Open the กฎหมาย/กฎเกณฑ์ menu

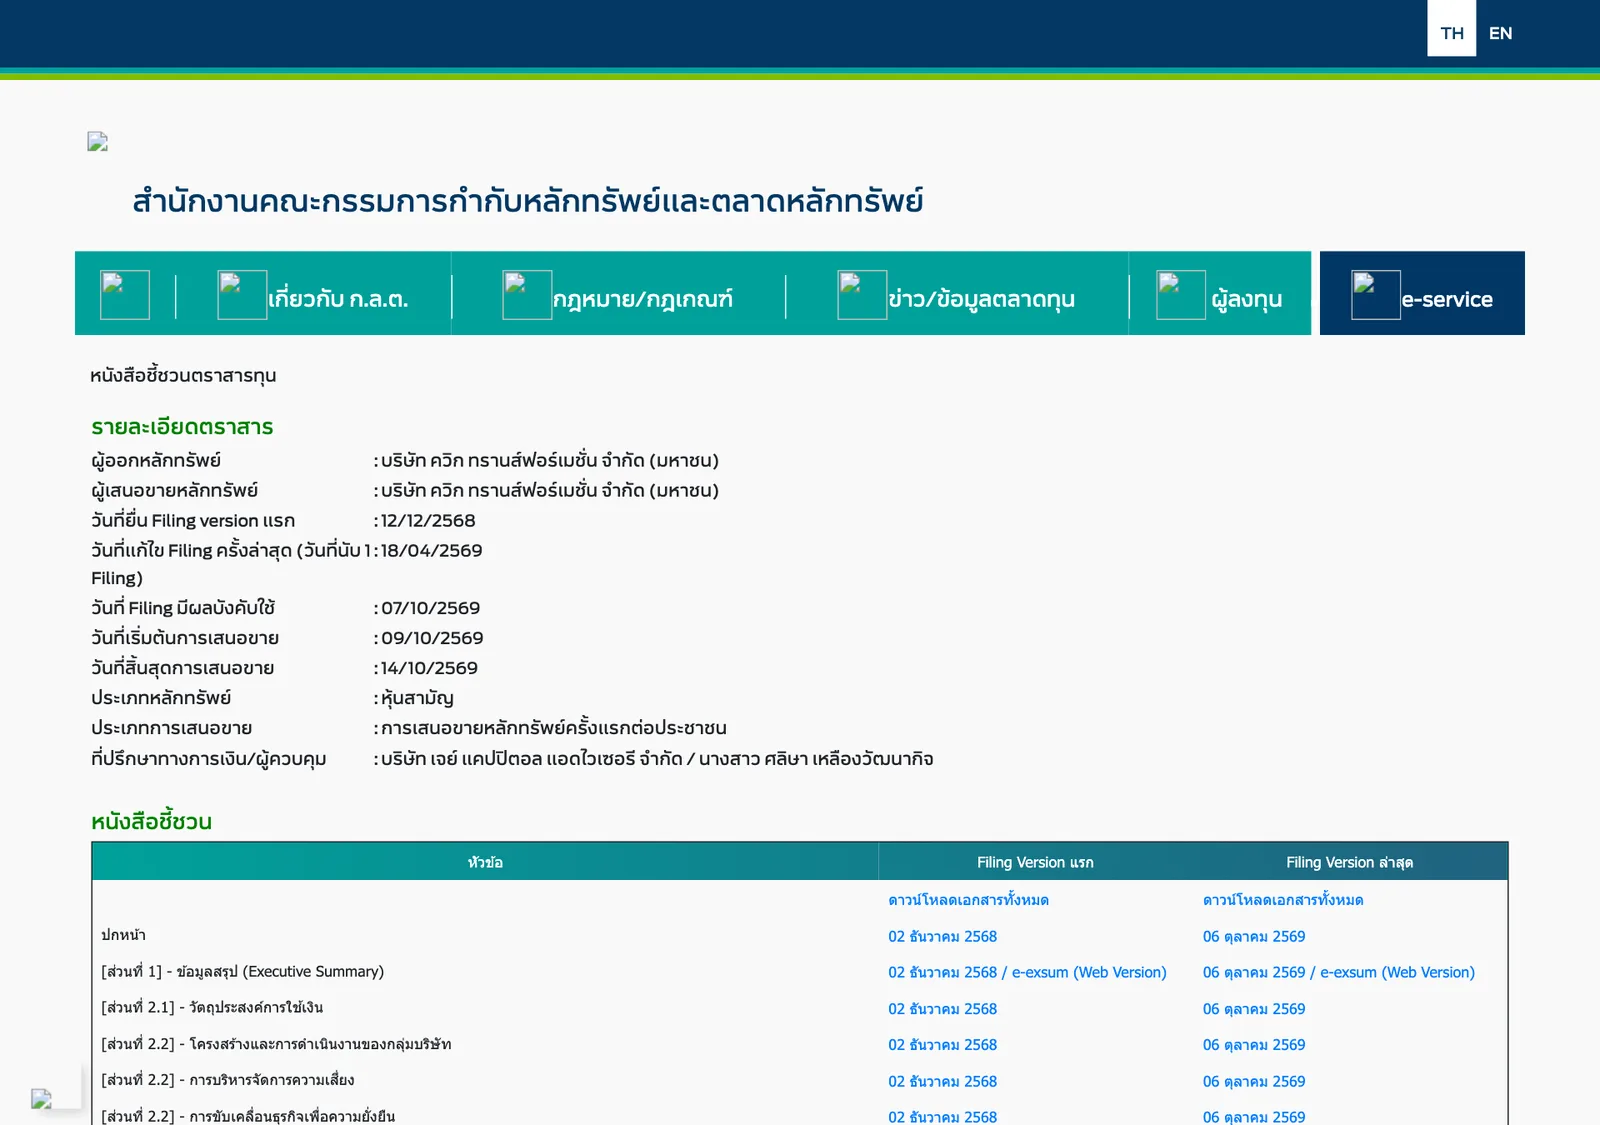(x=643, y=299)
